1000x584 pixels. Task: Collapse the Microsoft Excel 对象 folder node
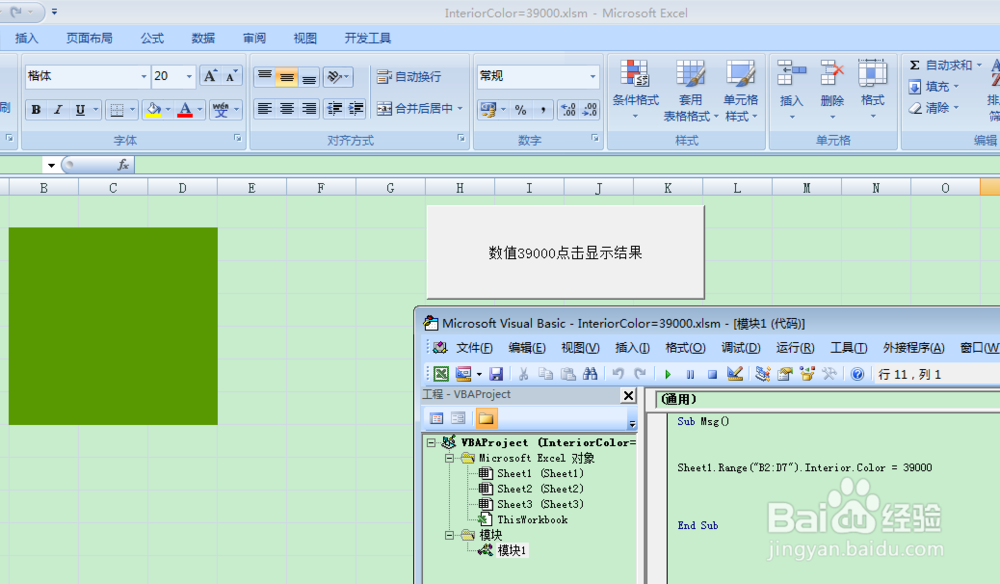[x=449, y=458]
